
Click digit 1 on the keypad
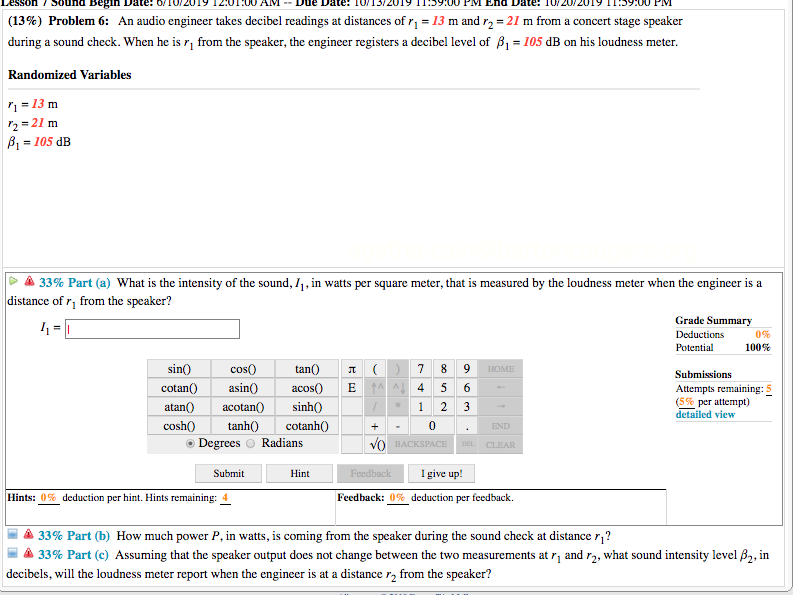[420, 407]
